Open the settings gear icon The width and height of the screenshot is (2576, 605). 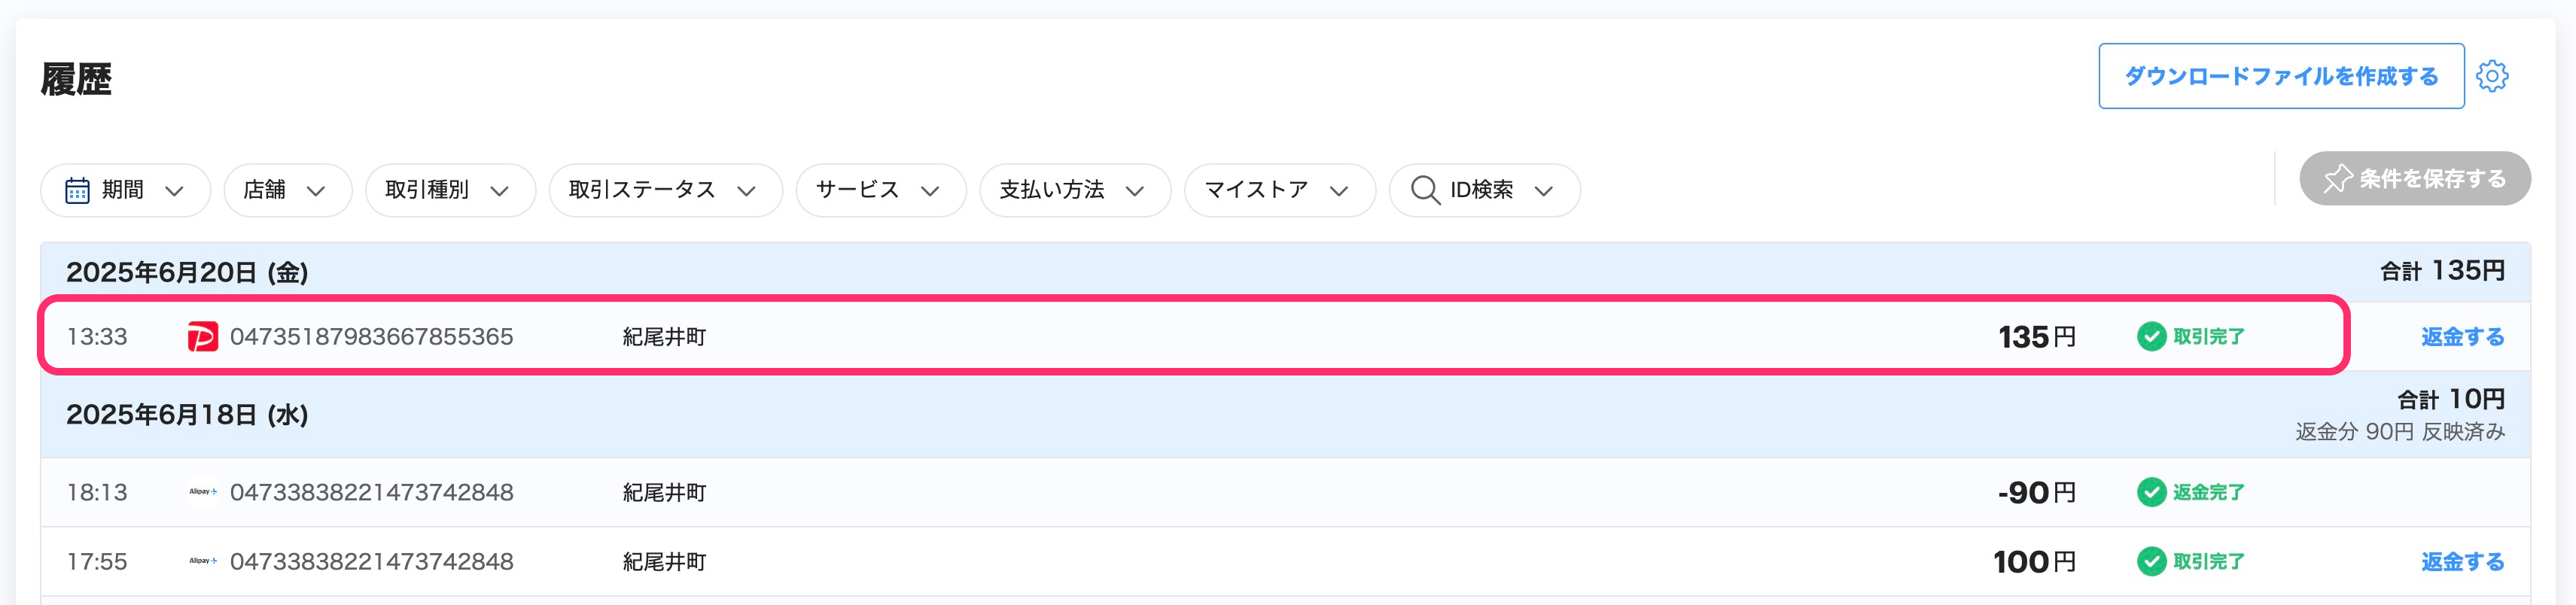pos(2491,76)
